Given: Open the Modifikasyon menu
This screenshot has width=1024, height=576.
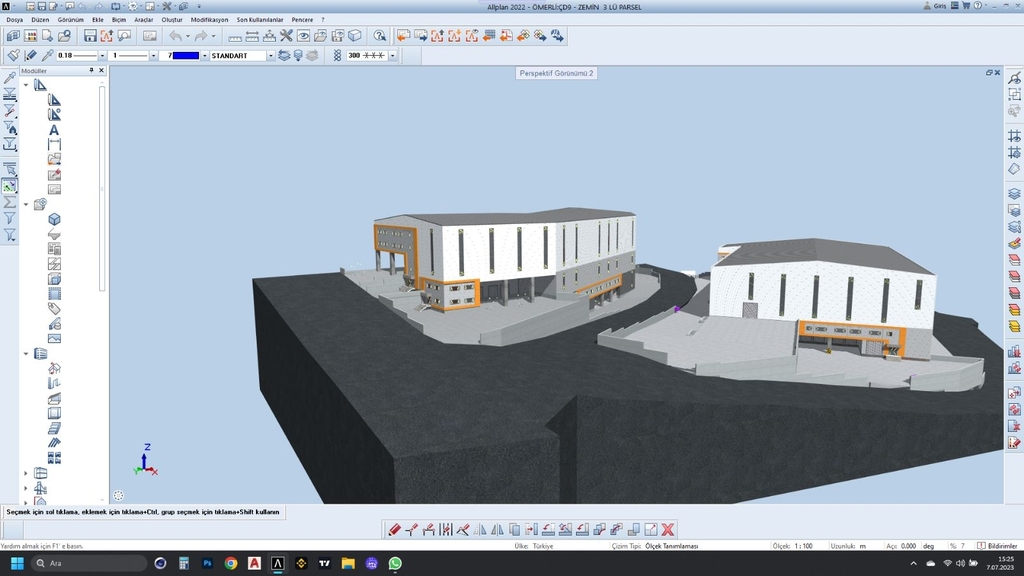Looking at the screenshot, I should (x=209, y=19).
